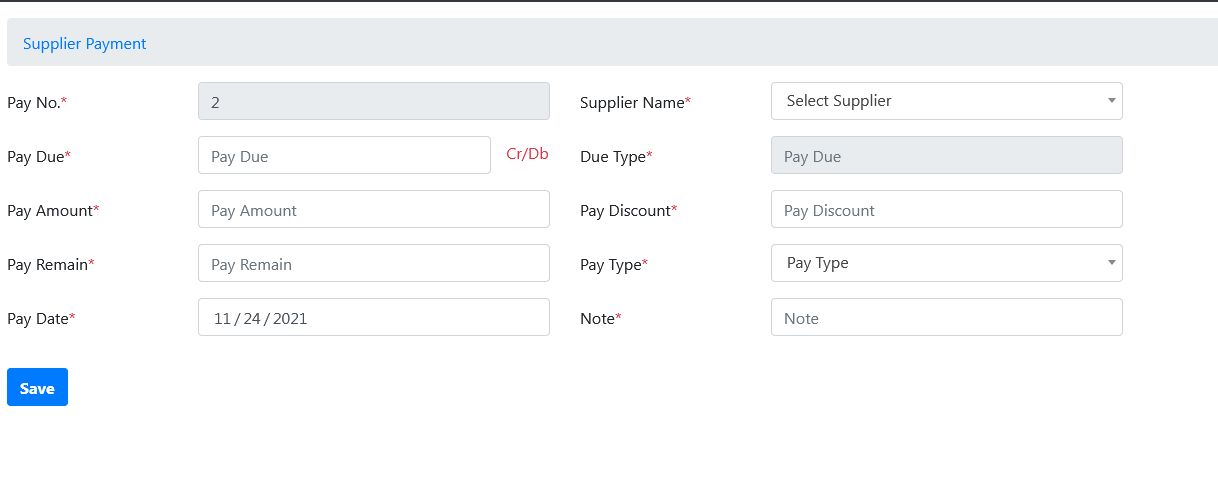
Task: Click the Supplier Payment header link
Action: [x=85, y=44]
